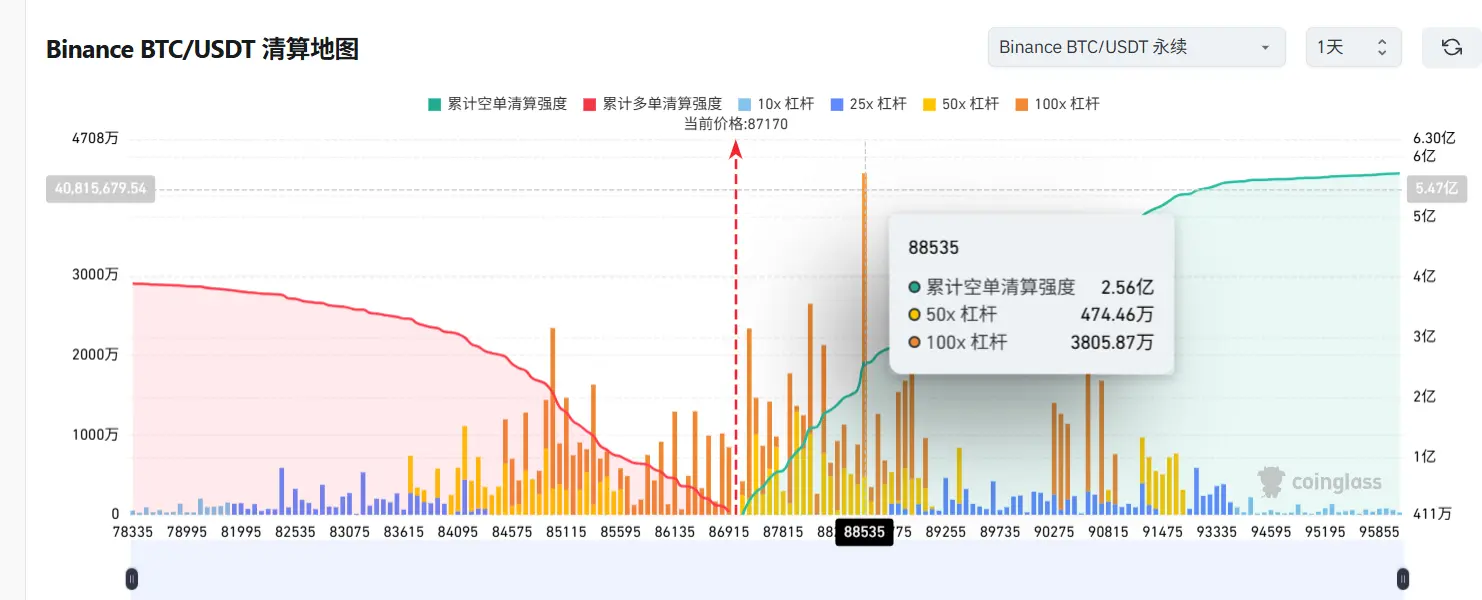Click the 4708万 left axis label

(97, 139)
